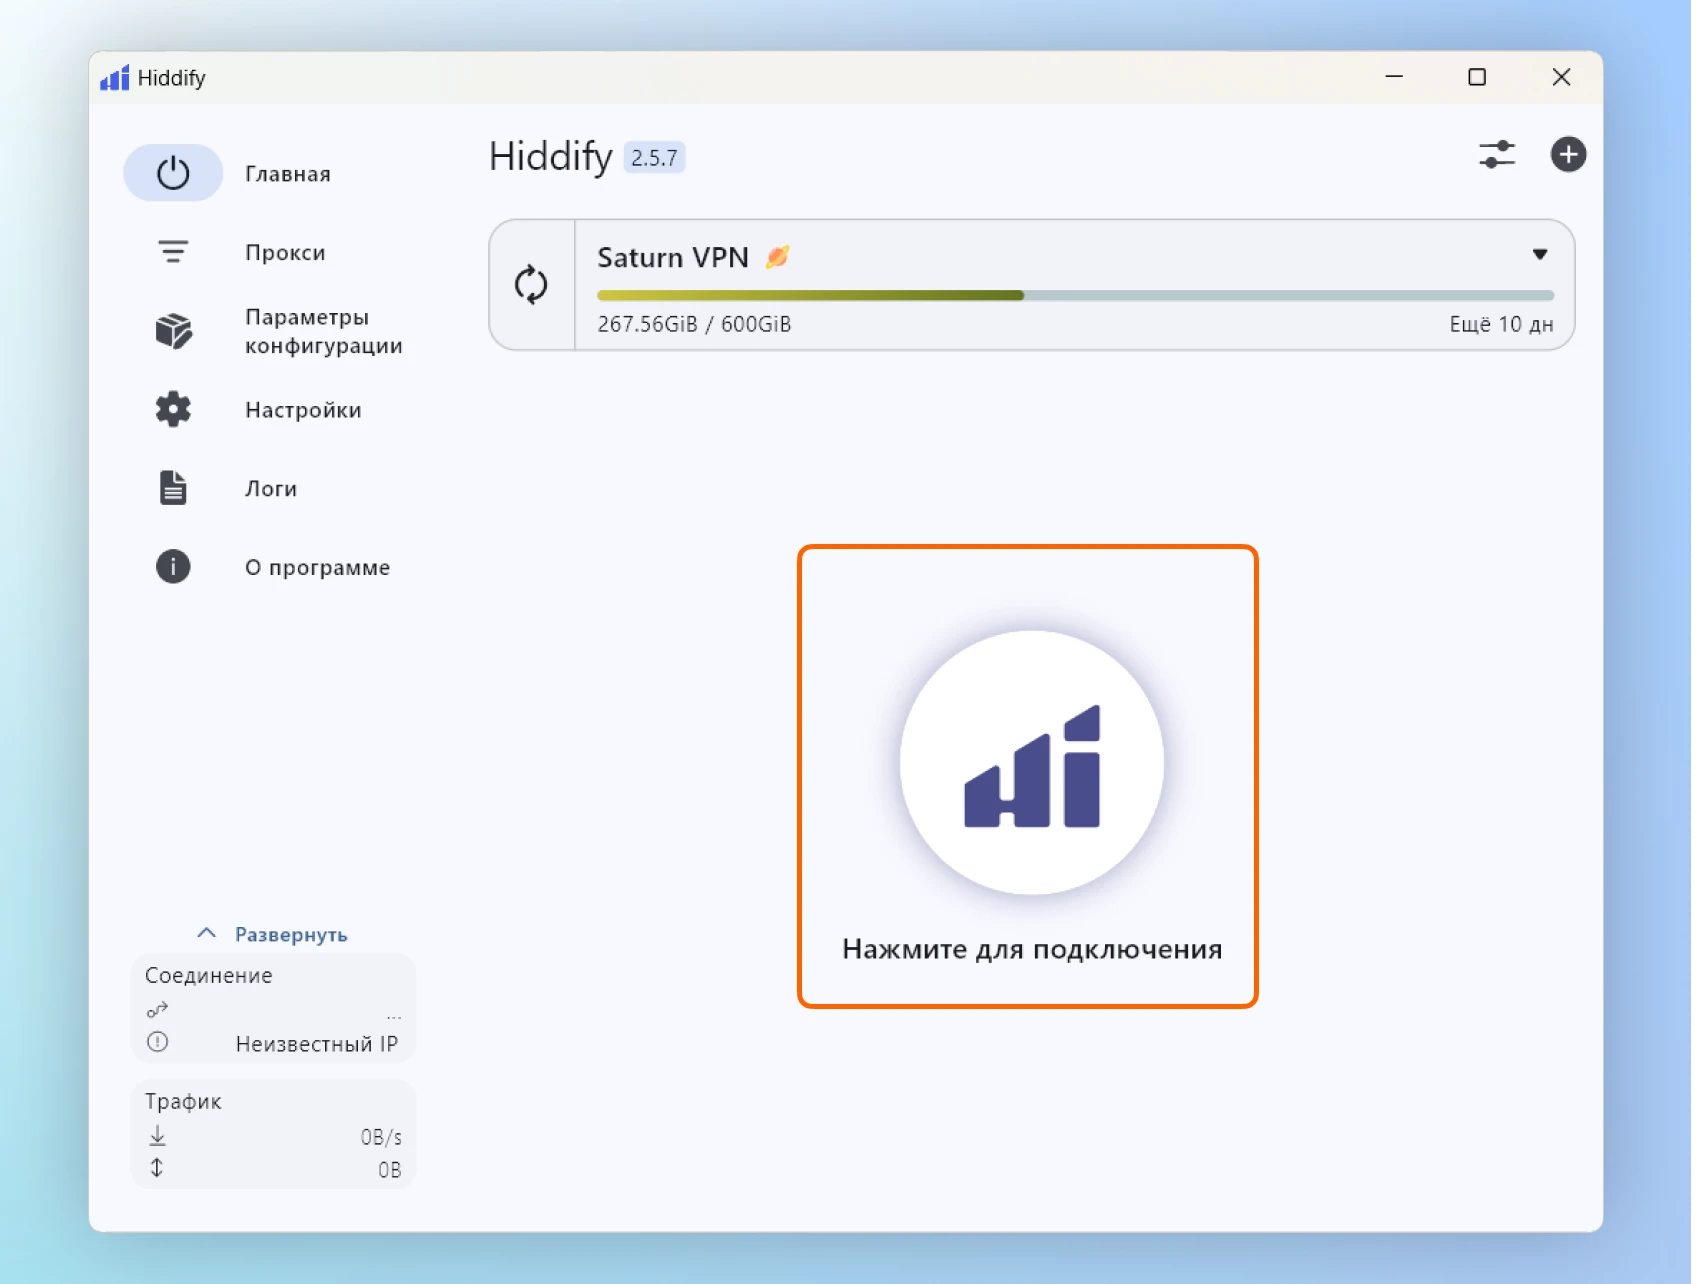Click the Трафик statistics card
This screenshot has height=1284, width=1696.
click(x=273, y=1134)
